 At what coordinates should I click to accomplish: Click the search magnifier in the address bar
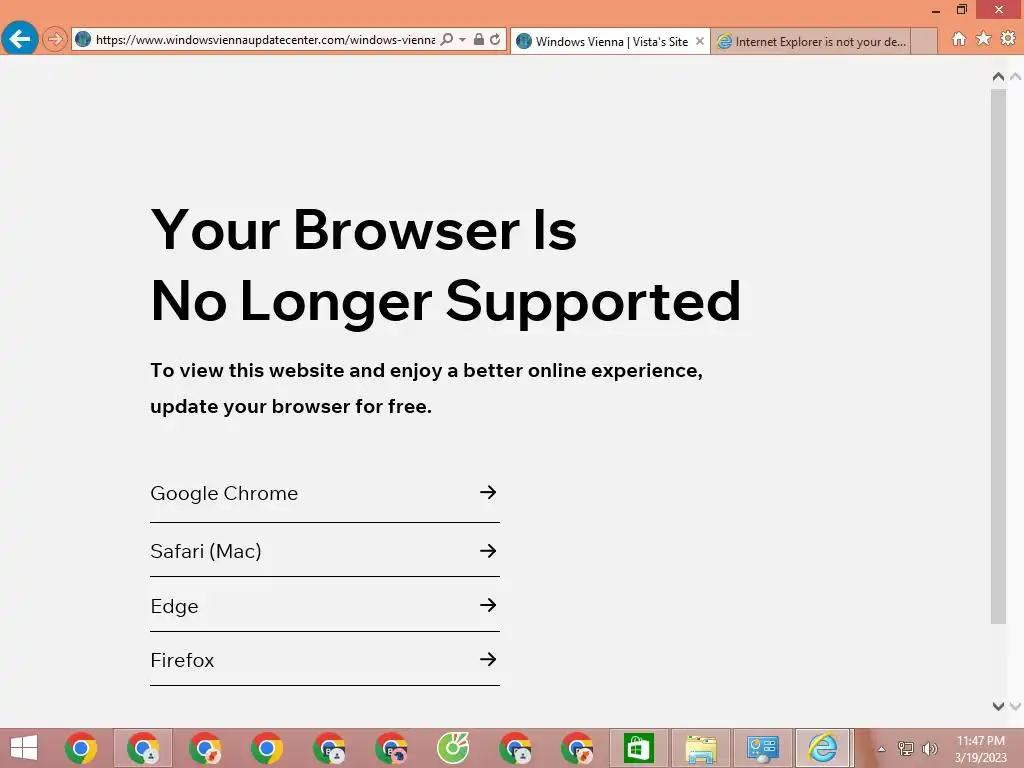(x=447, y=39)
